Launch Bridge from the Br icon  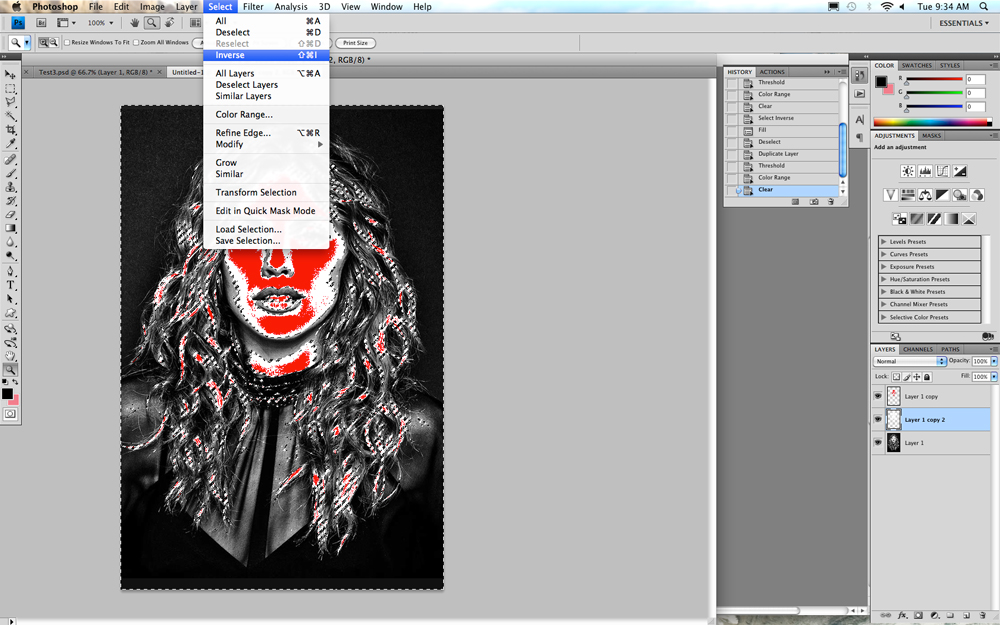click(x=41, y=22)
